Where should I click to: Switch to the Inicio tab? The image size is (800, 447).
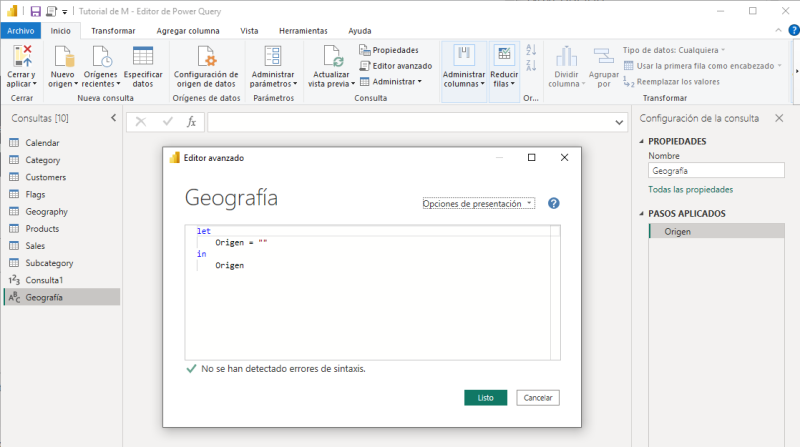tap(60, 31)
